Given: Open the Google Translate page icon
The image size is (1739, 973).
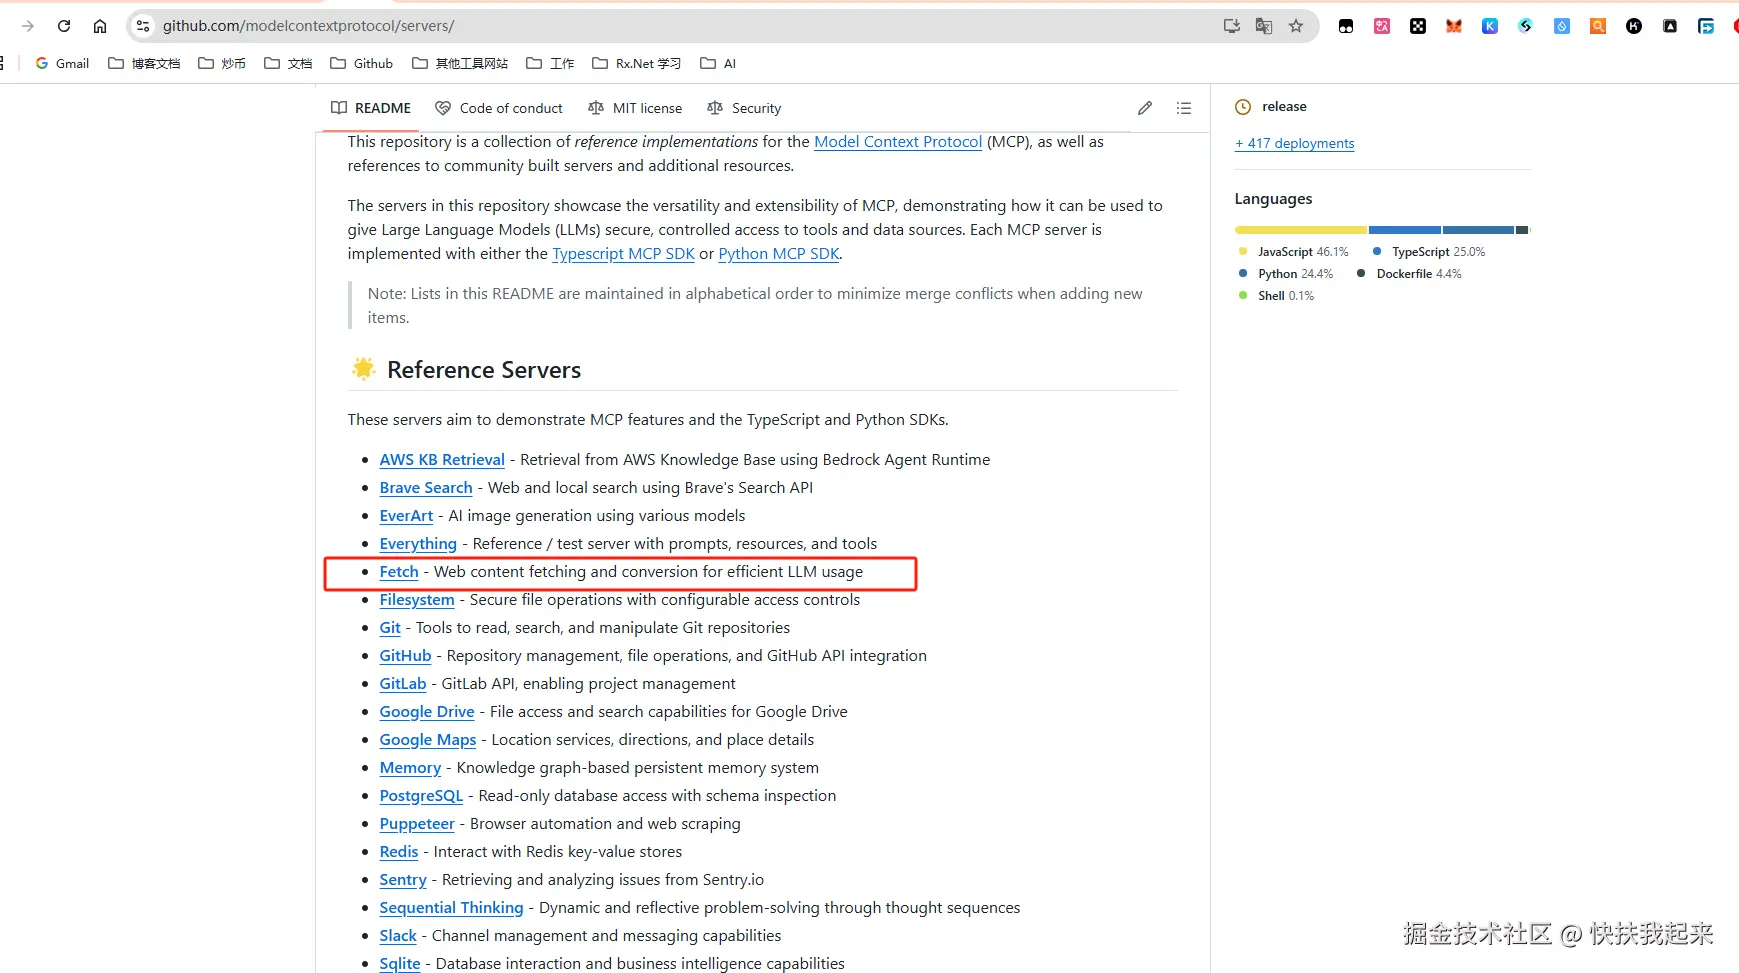Looking at the screenshot, I should tap(1264, 26).
